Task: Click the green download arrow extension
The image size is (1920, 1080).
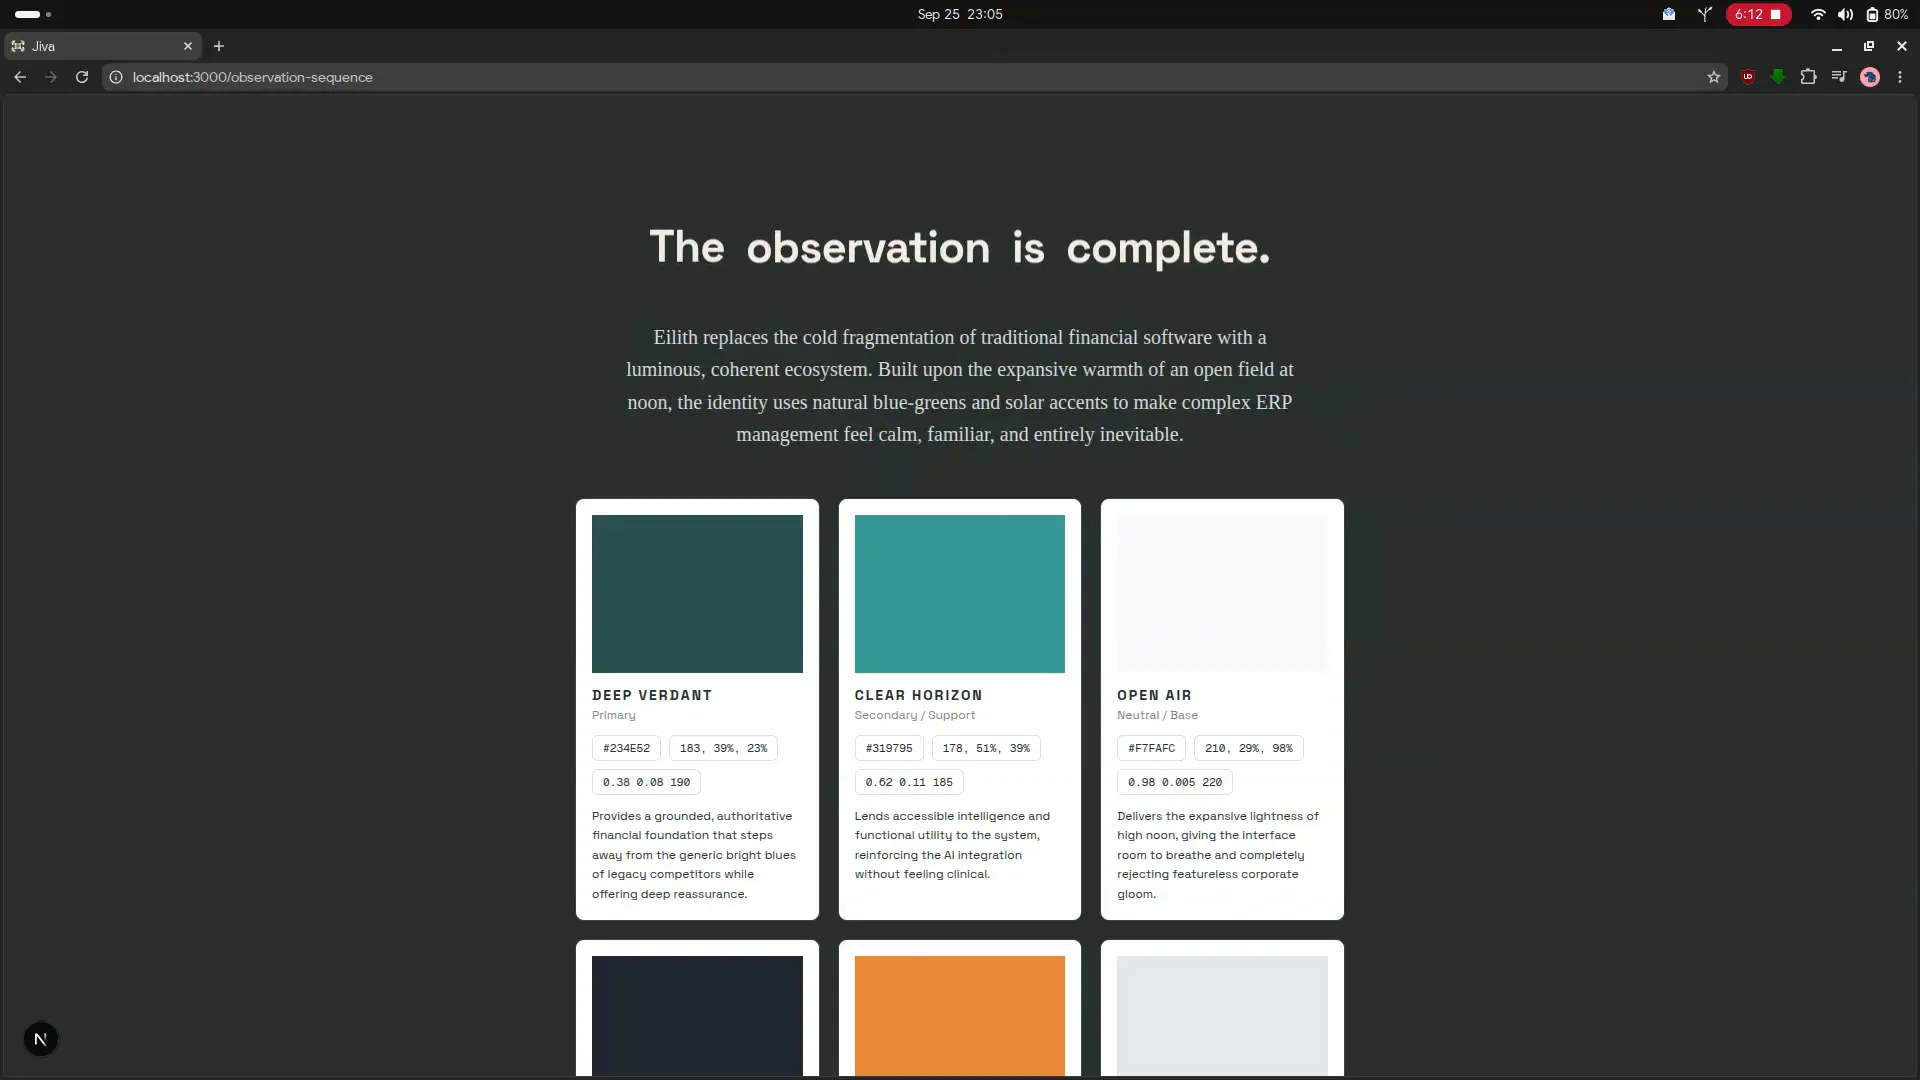Action: (x=1778, y=77)
